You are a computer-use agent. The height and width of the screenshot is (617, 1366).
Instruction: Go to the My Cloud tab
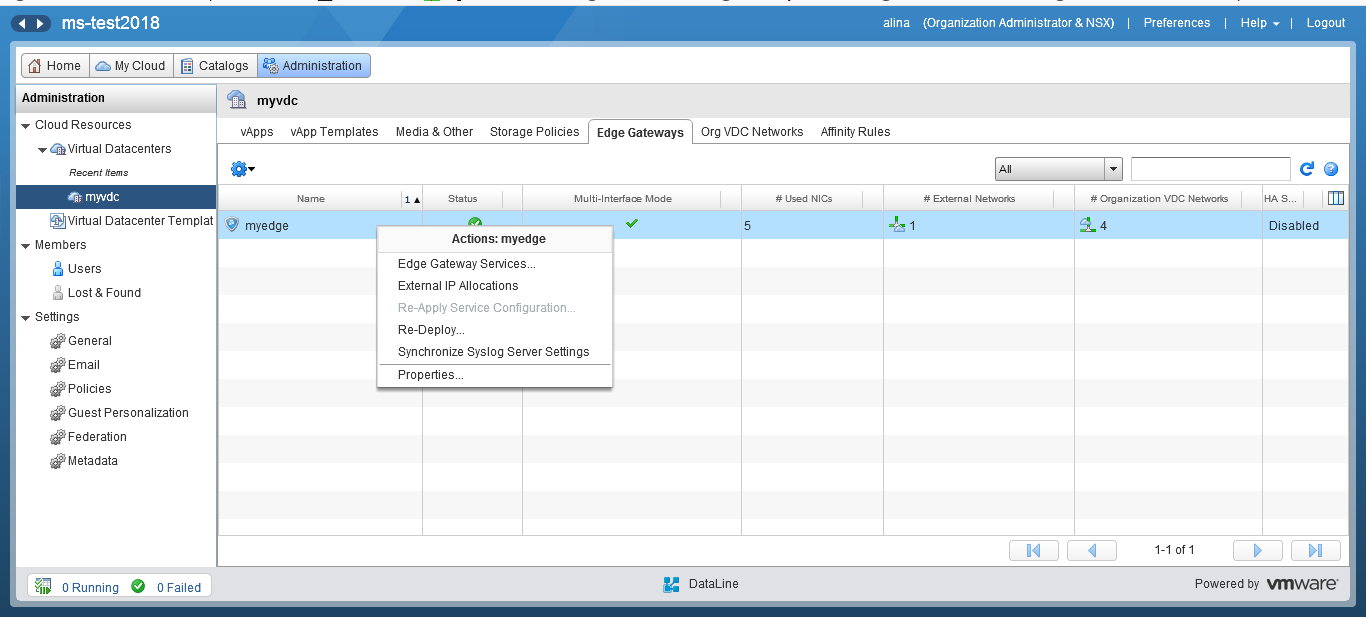[x=131, y=66]
